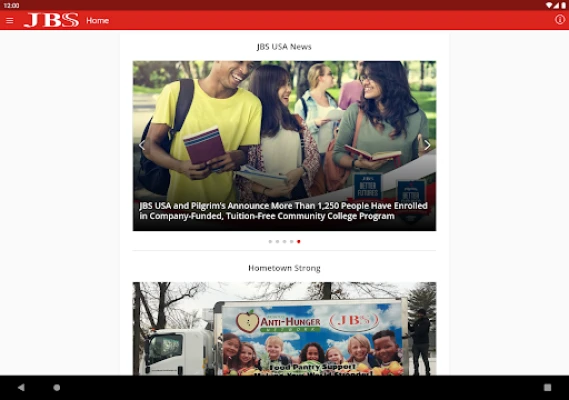This screenshot has height=400, width=569.
Task: Tap Android home circle button
Action: (x=57, y=387)
